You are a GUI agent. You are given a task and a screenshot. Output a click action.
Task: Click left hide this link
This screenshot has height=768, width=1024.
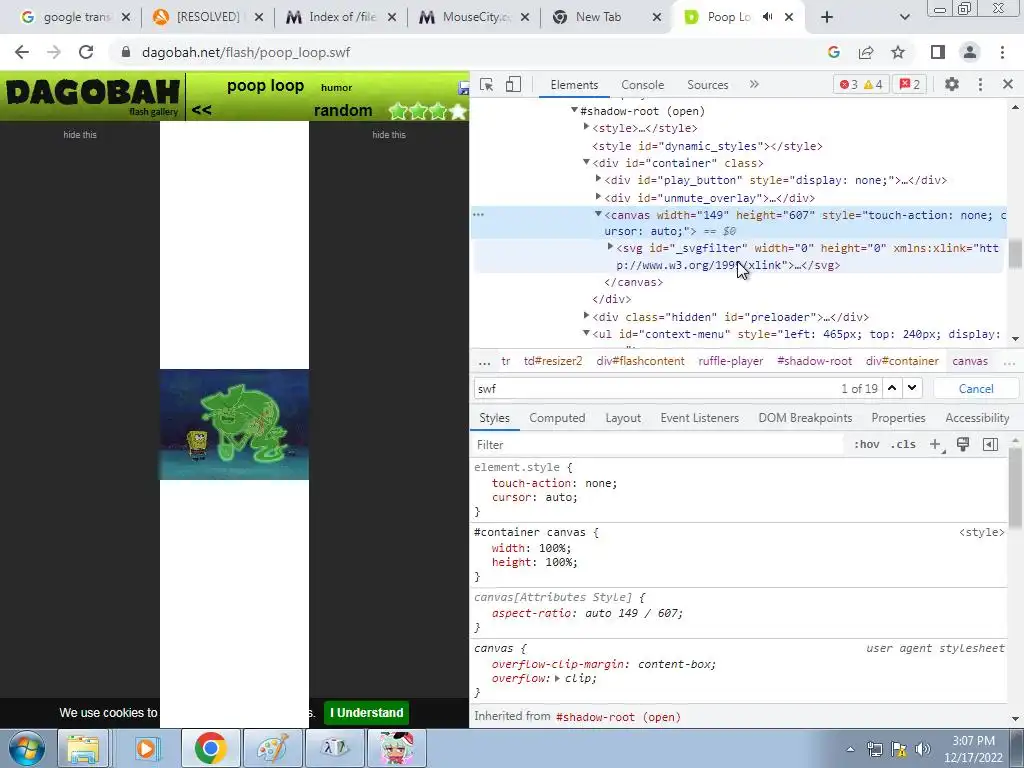pos(80,135)
